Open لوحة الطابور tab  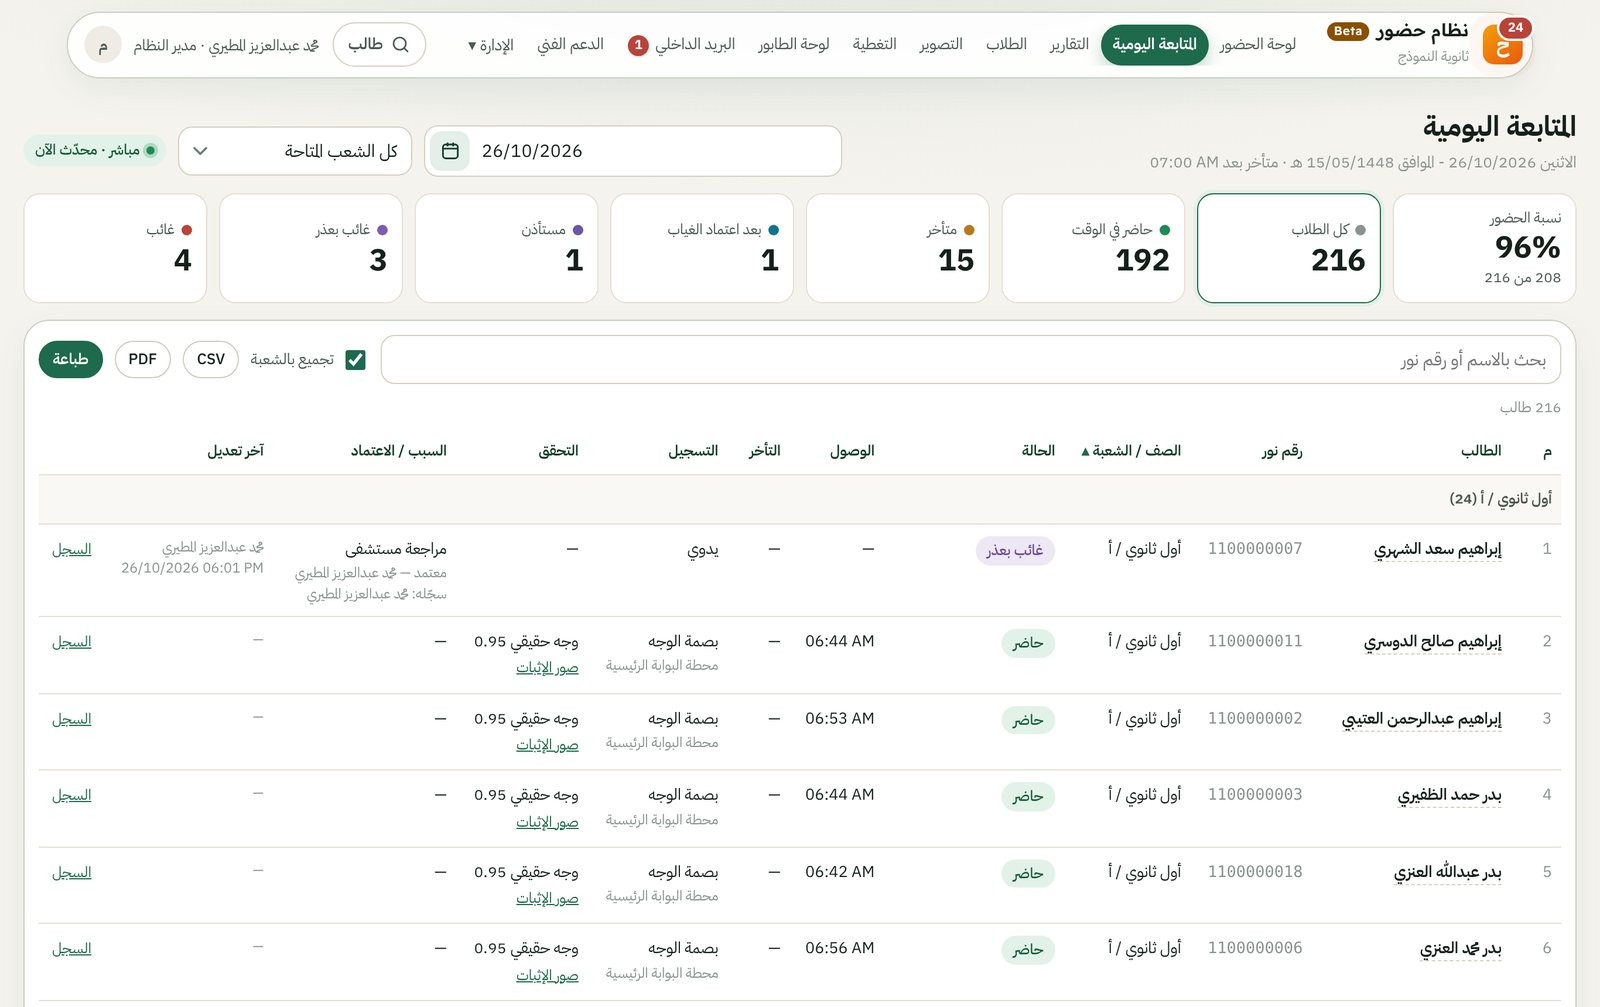[x=793, y=45]
